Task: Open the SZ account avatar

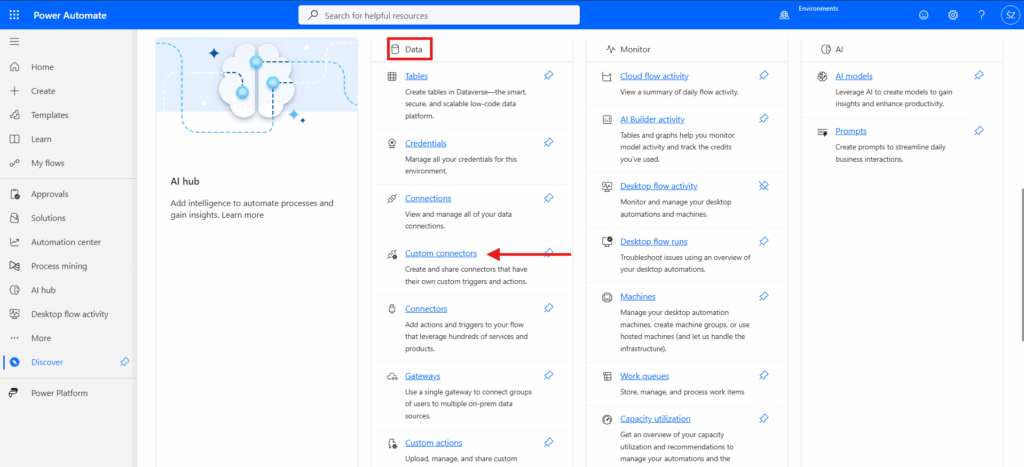Action: (1010, 15)
